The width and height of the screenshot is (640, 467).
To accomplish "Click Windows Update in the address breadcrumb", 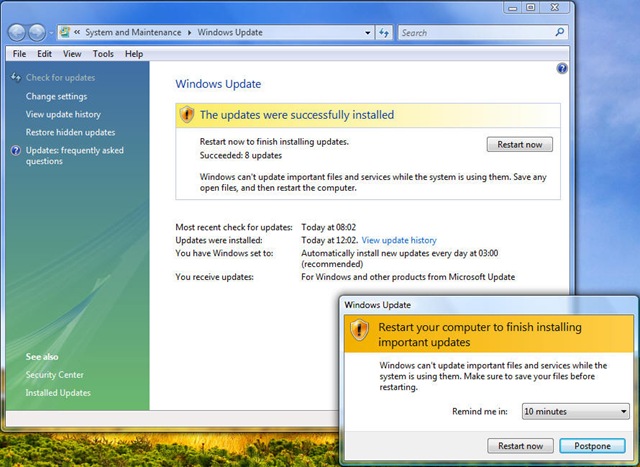I will pyautogui.click(x=230, y=32).
